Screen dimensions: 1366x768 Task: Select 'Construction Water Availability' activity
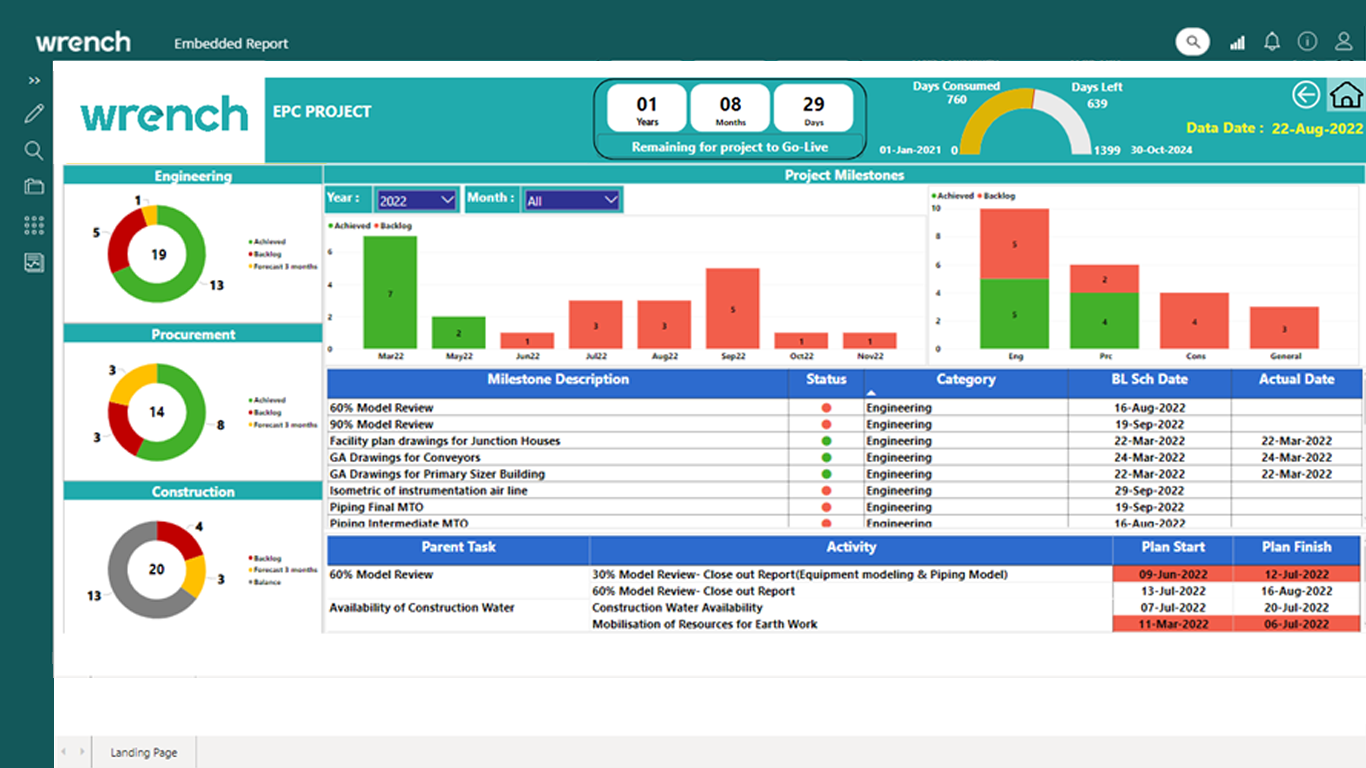point(677,608)
